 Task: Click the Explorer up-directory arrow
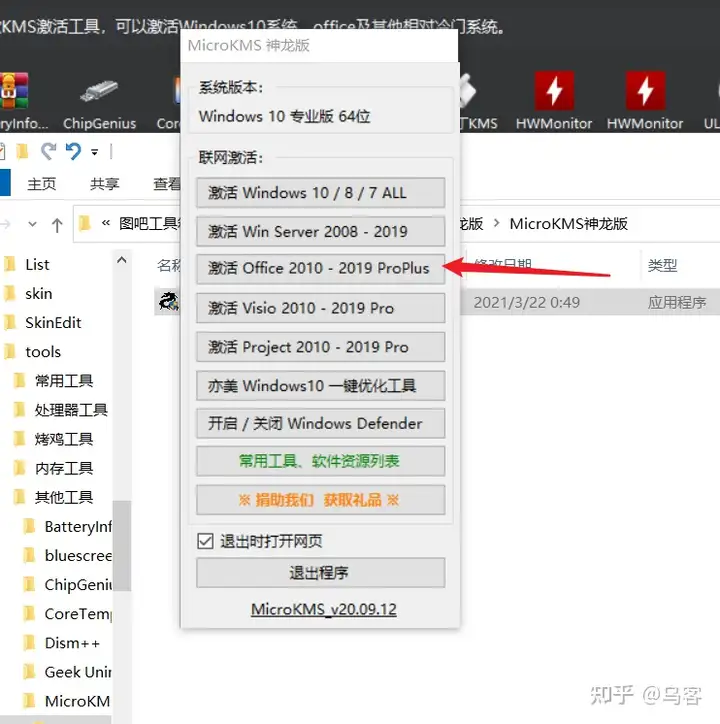click(x=57, y=225)
